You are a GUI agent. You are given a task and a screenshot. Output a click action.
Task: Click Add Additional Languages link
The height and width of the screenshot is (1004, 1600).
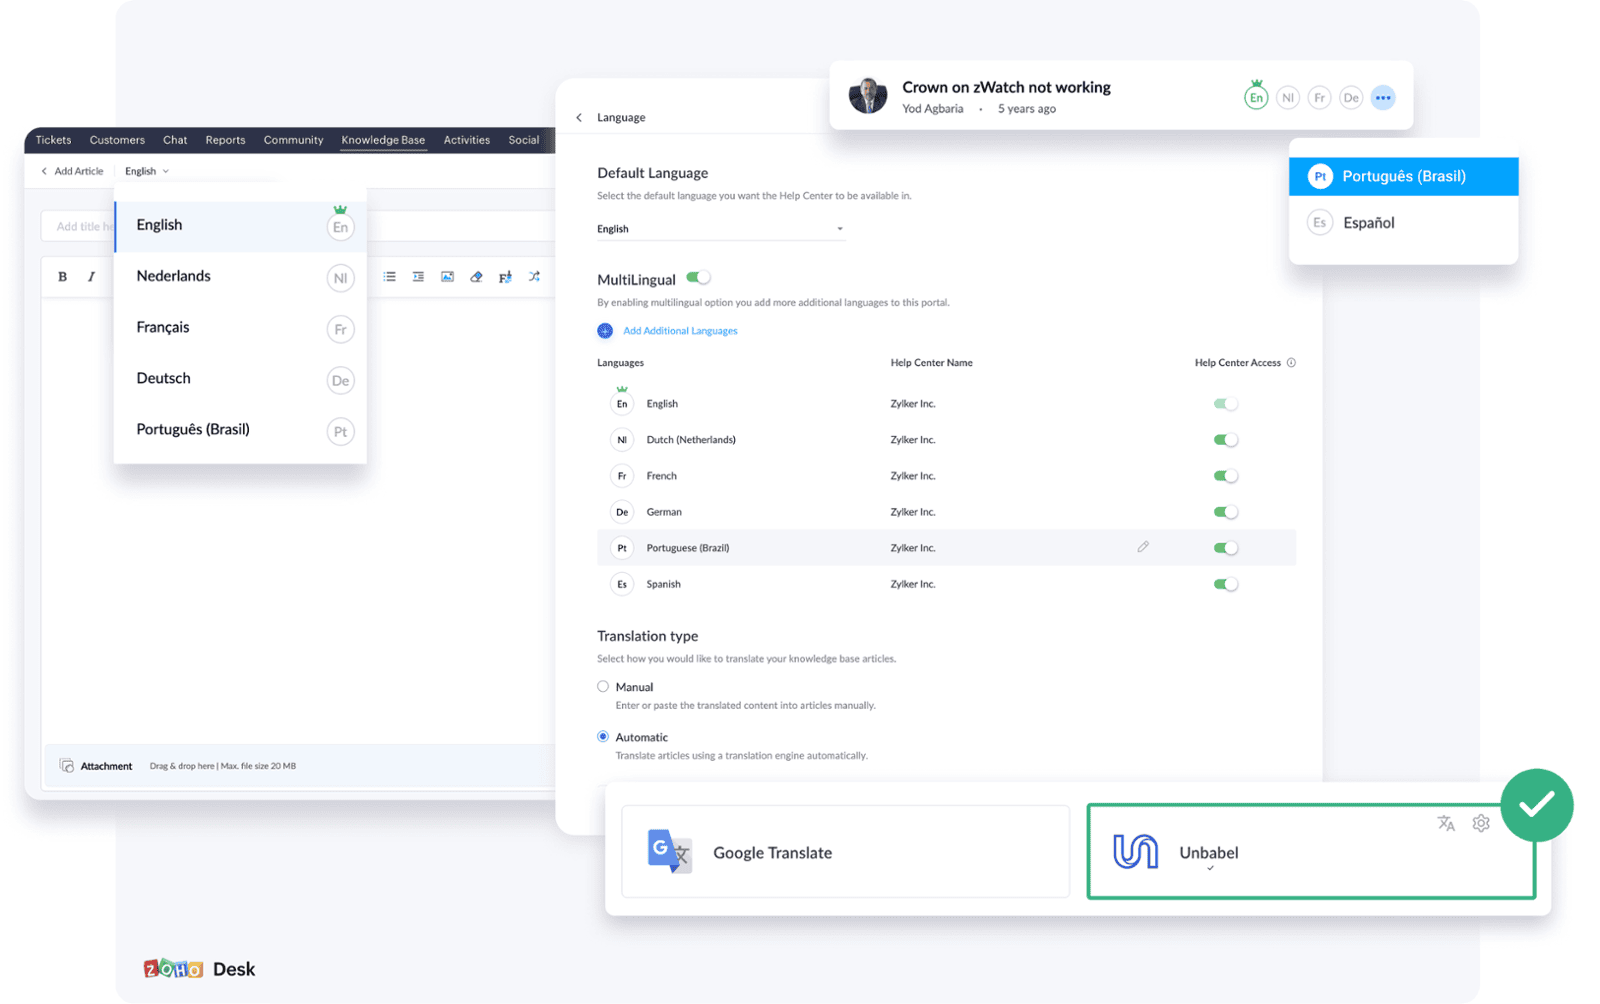pyautogui.click(x=679, y=331)
